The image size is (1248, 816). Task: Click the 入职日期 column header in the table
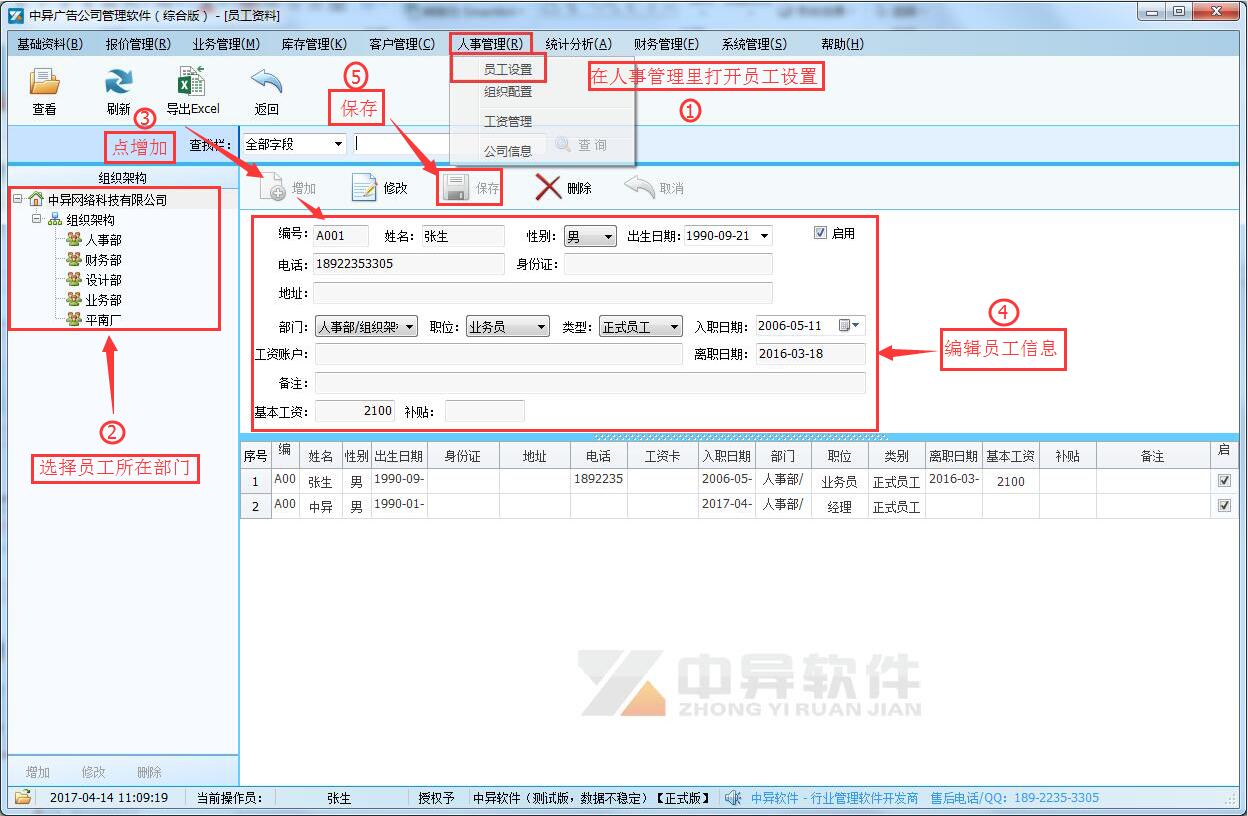tap(726, 456)
